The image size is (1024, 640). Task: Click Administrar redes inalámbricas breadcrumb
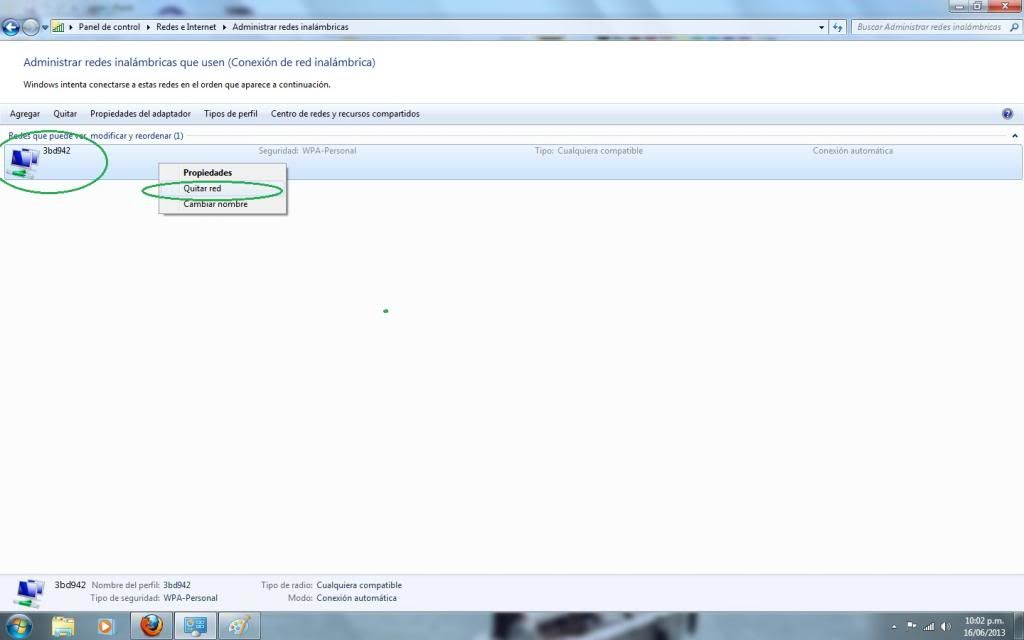(291, 27)
